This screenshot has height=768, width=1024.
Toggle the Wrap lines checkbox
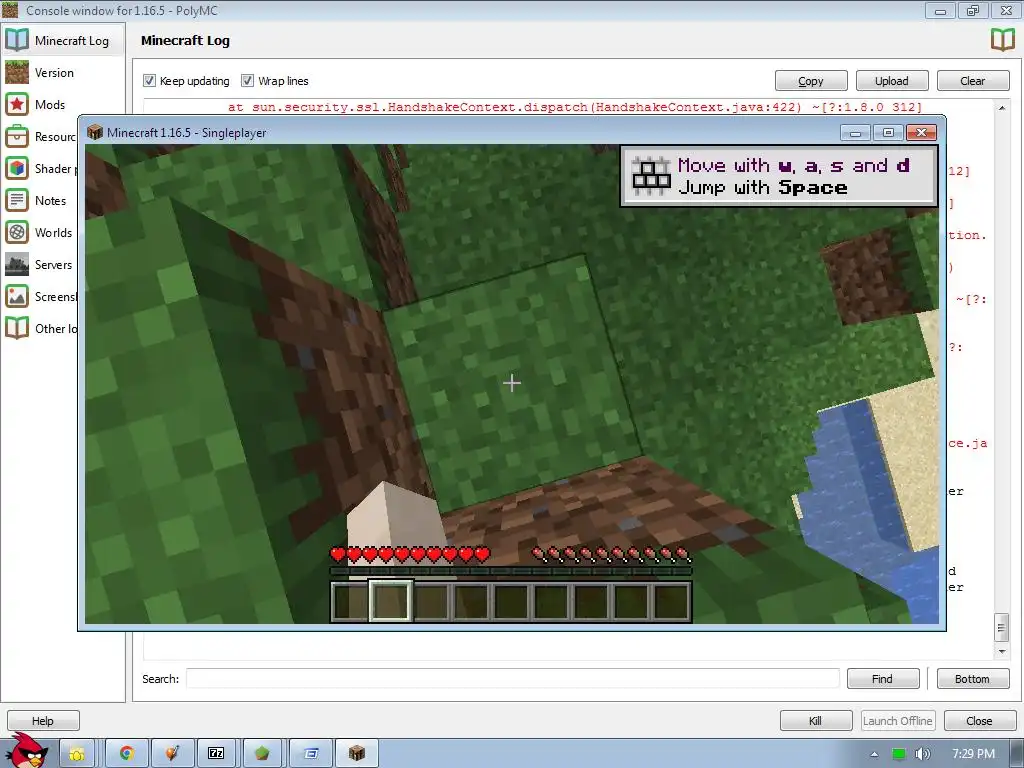click(x=248, y=80)
